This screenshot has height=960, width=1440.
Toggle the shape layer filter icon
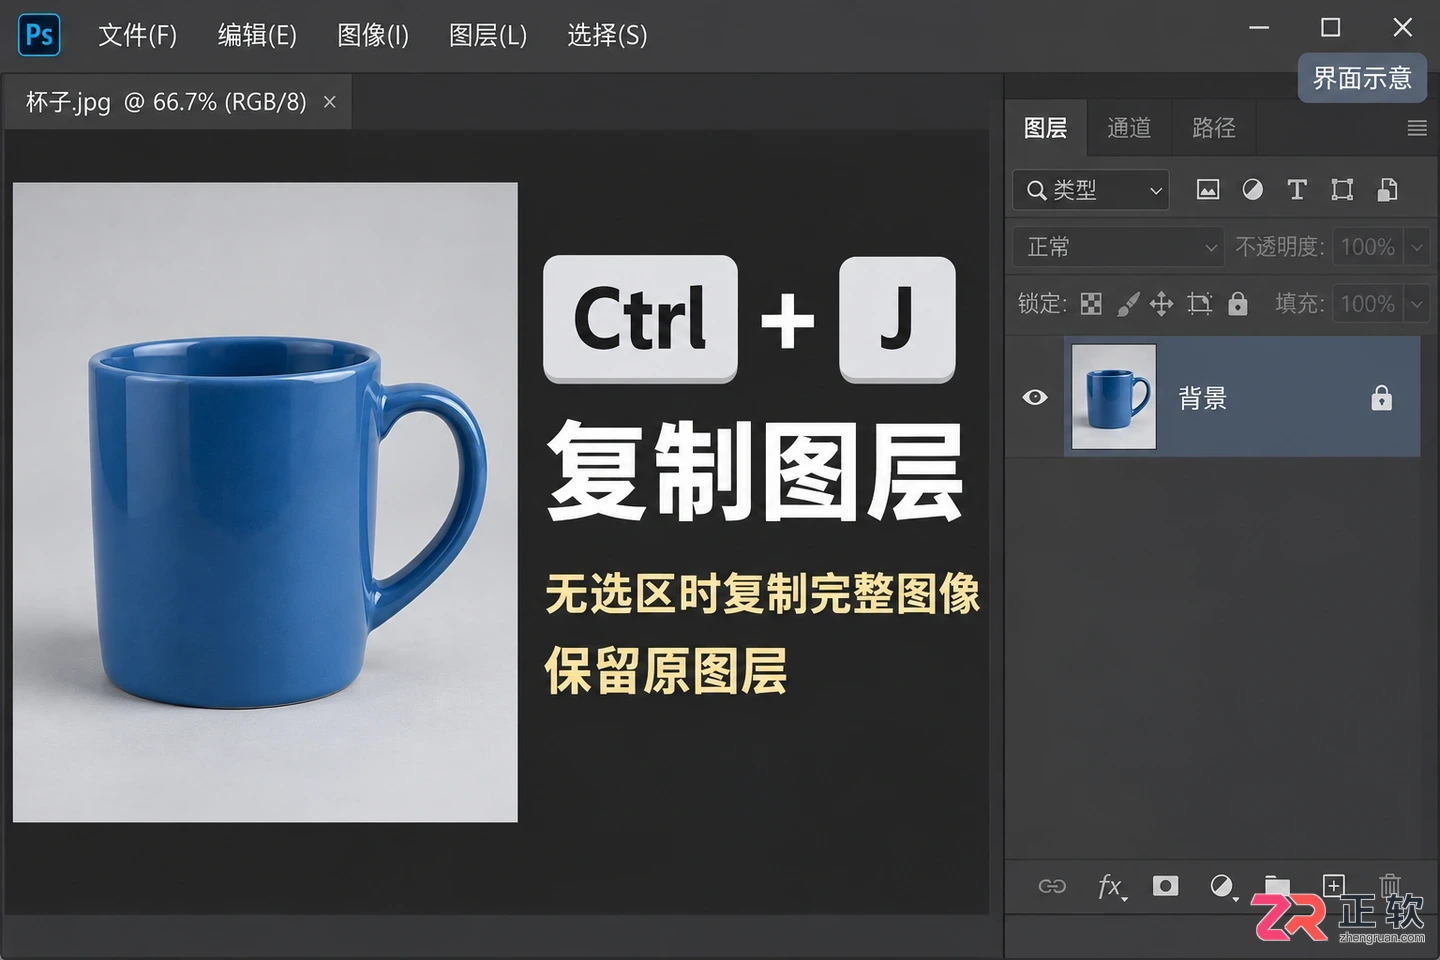[1342, 190]
